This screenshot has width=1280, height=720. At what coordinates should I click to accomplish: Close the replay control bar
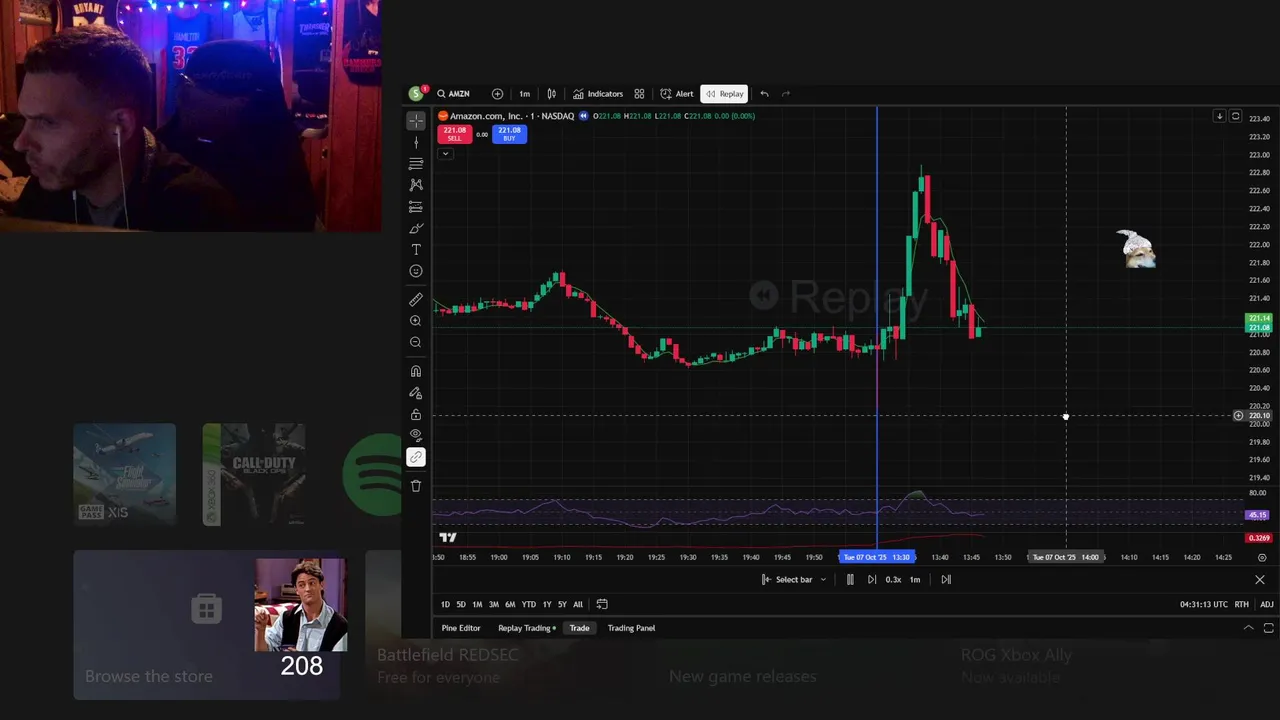[x=1260, y=579]
